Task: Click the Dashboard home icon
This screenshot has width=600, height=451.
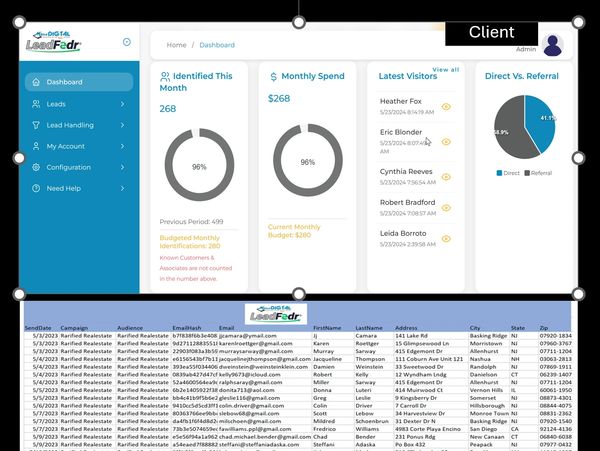Action: [36, 82]
